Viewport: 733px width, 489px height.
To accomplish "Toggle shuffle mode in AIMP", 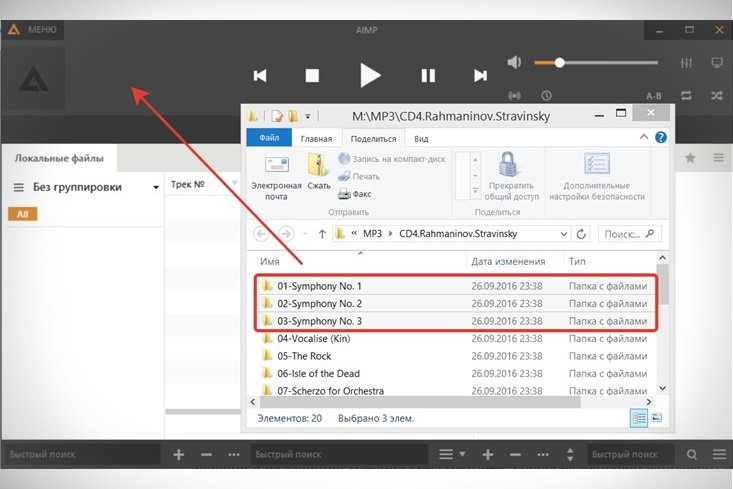I will coord(717,96).
